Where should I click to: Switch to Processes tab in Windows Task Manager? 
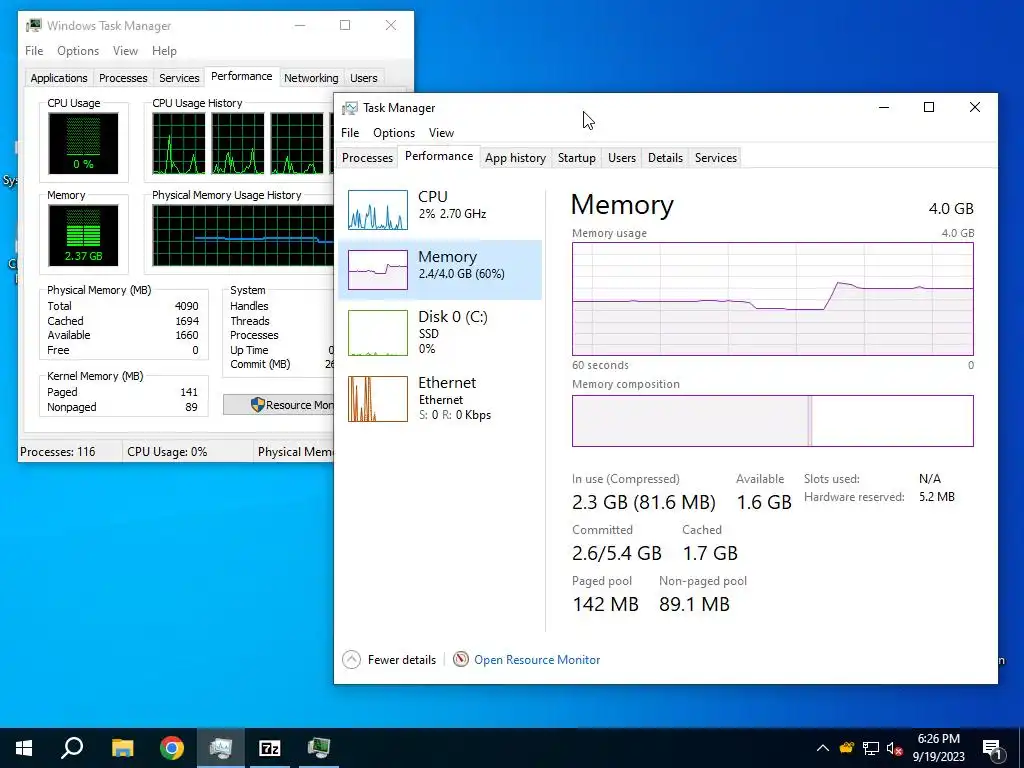123,78
